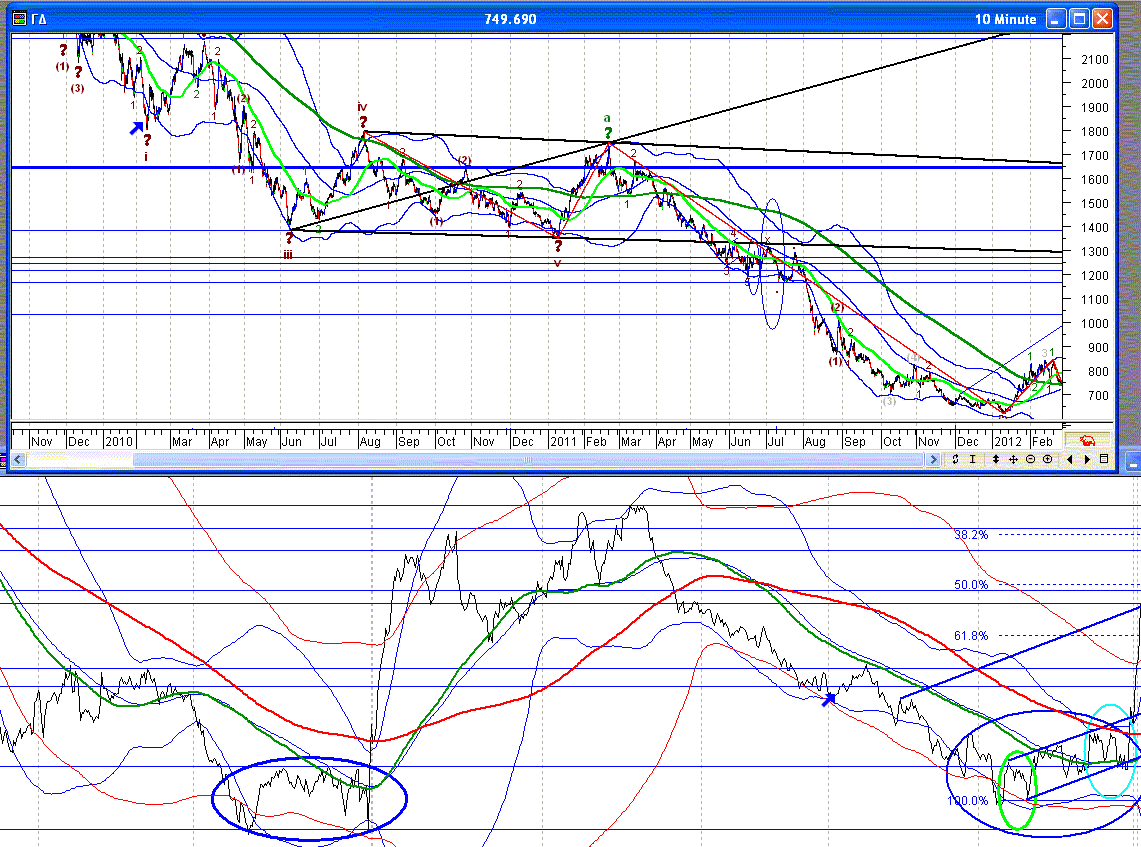Step chart forward with black right triangle
Image resolution: width=1141 pixels, height=847 pixels.
[1087, 459]
